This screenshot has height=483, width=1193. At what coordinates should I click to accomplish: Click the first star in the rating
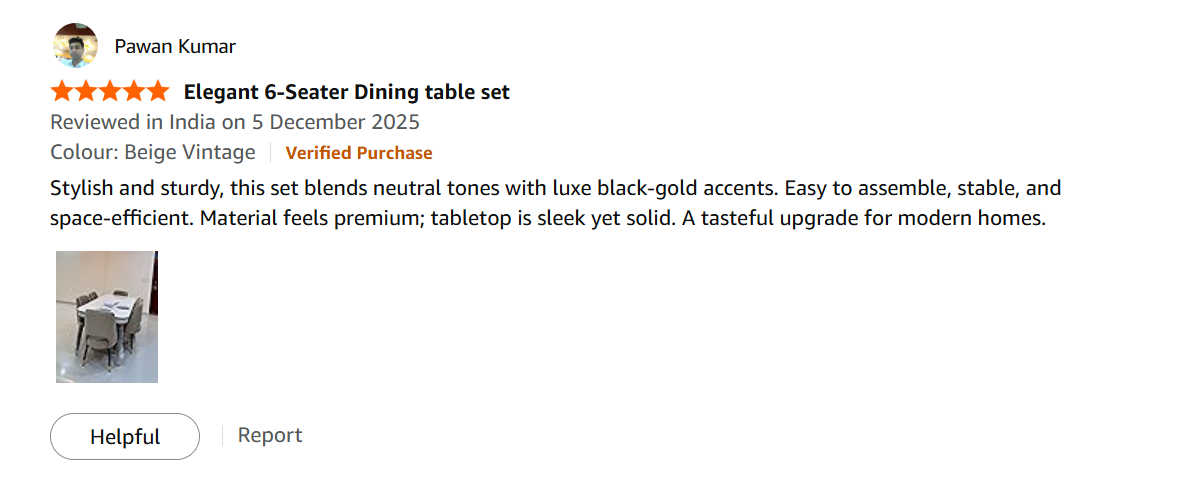click(x=62, y=92)
